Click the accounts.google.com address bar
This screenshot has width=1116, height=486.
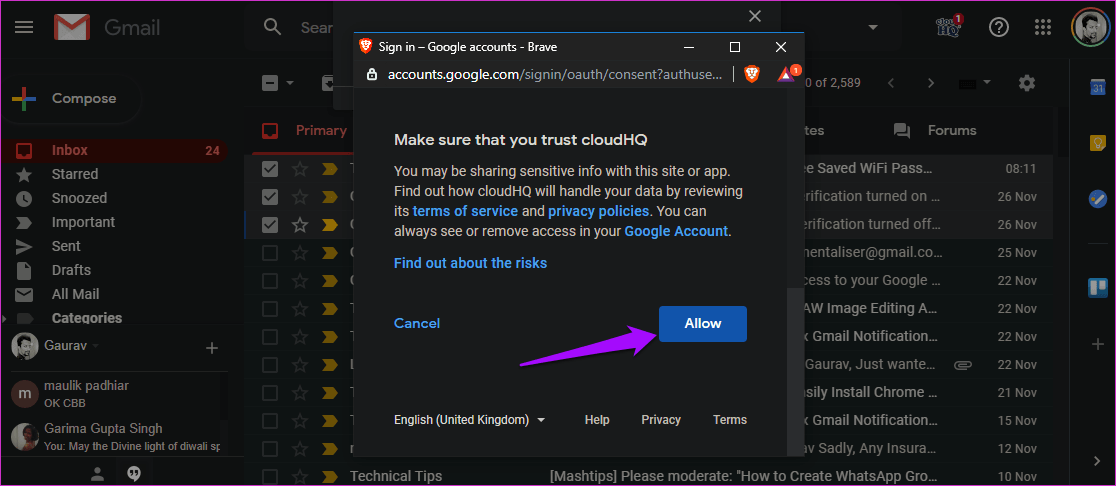click(x=555, y=74)
